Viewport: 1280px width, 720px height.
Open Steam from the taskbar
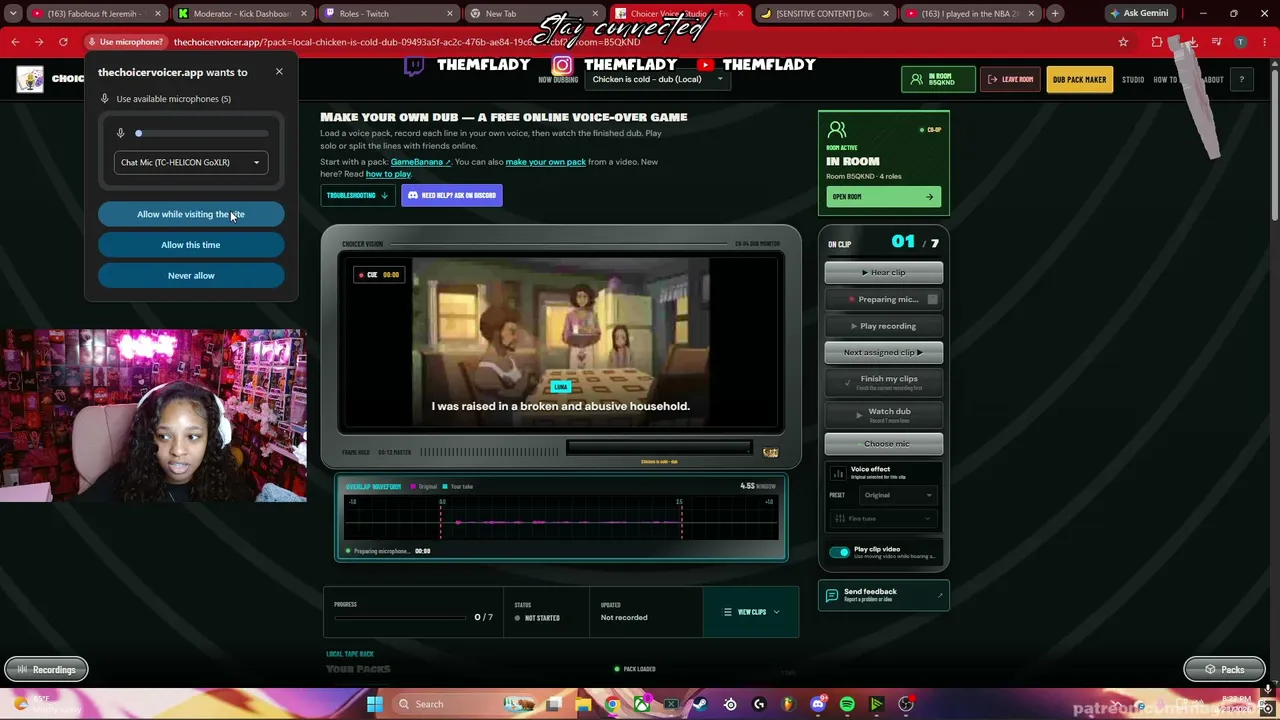click(x=700, y=704)
